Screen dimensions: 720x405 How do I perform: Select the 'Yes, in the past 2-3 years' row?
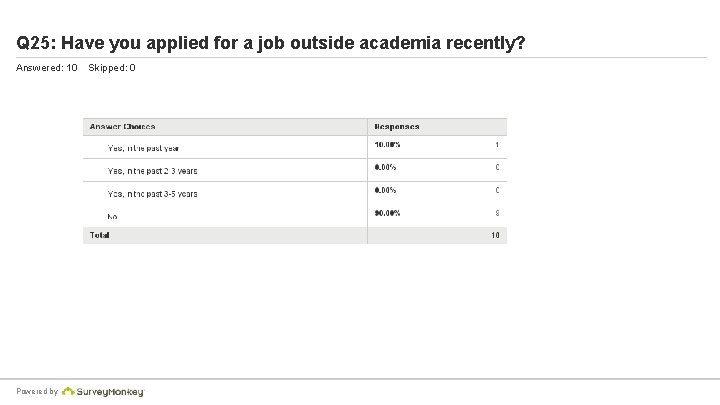point(152,171)
